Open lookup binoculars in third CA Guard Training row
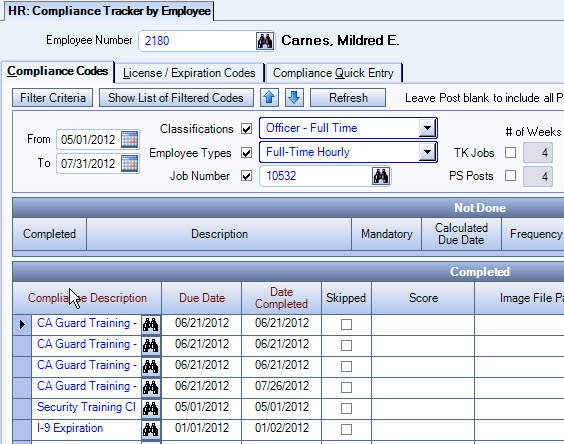 click(151, 366)
